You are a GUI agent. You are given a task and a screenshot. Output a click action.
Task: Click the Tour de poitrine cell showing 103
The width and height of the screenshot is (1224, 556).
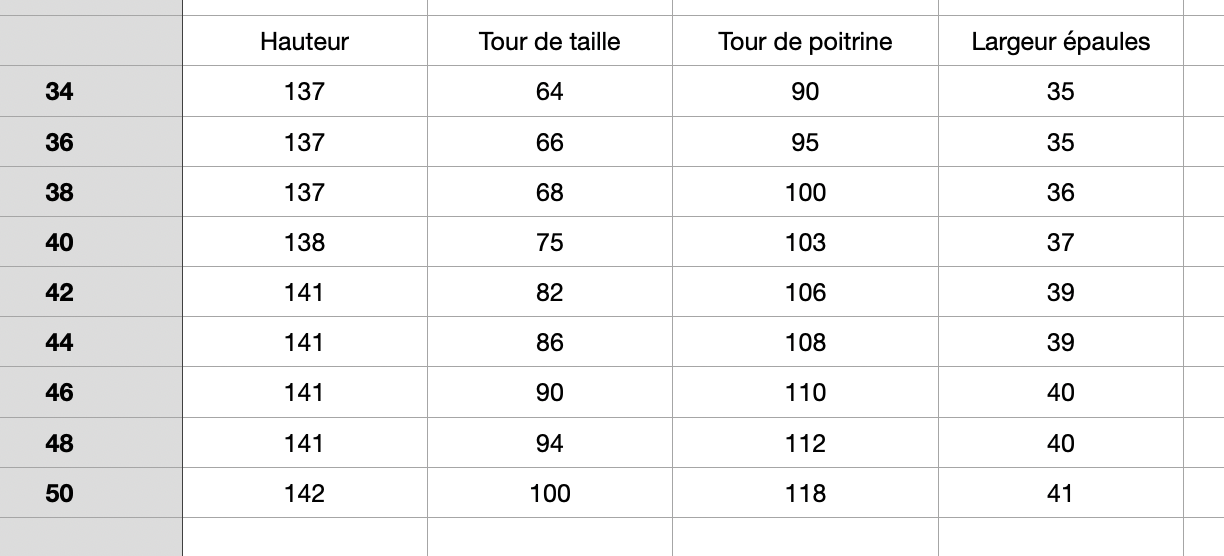[x=805, y=242]
